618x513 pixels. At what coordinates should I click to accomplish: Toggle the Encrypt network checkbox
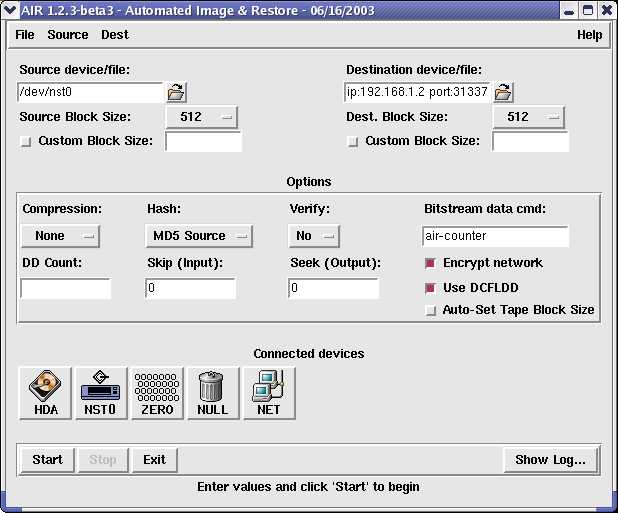(431, 263)
